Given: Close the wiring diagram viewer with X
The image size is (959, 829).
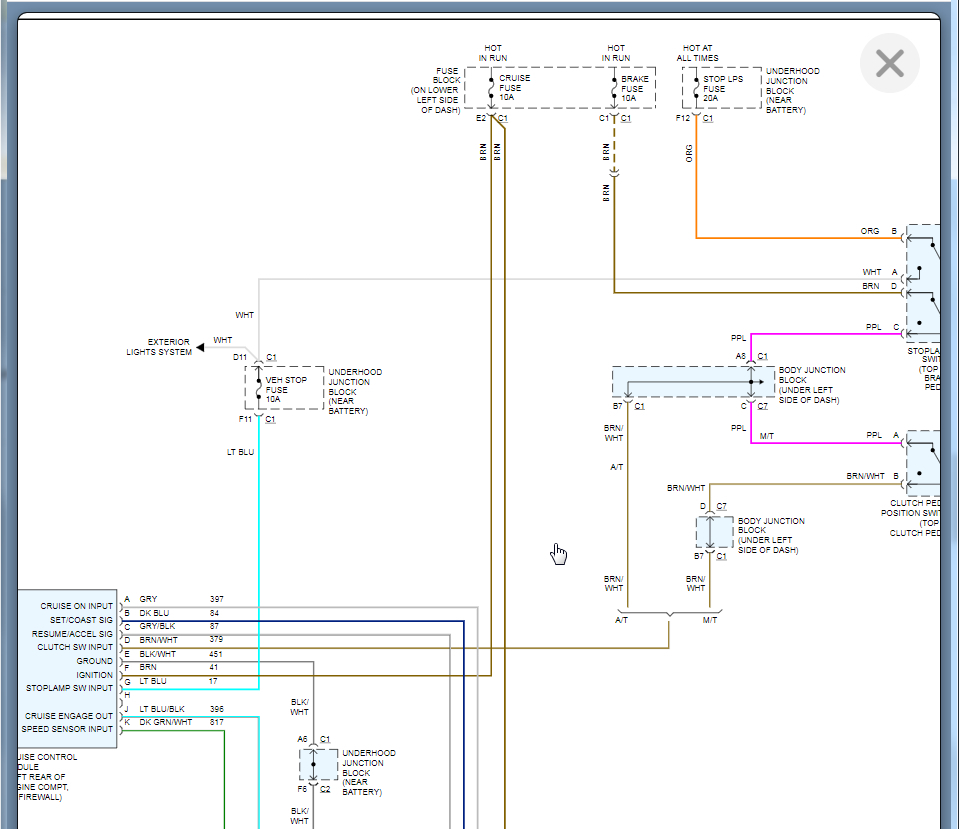Looking at the screenshot, I should [x=889, y=64].
